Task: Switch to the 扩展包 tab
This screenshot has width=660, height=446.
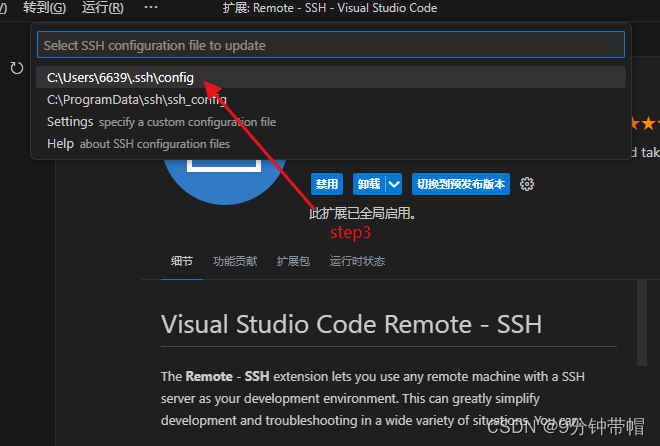Action: [x=293, y=261]
